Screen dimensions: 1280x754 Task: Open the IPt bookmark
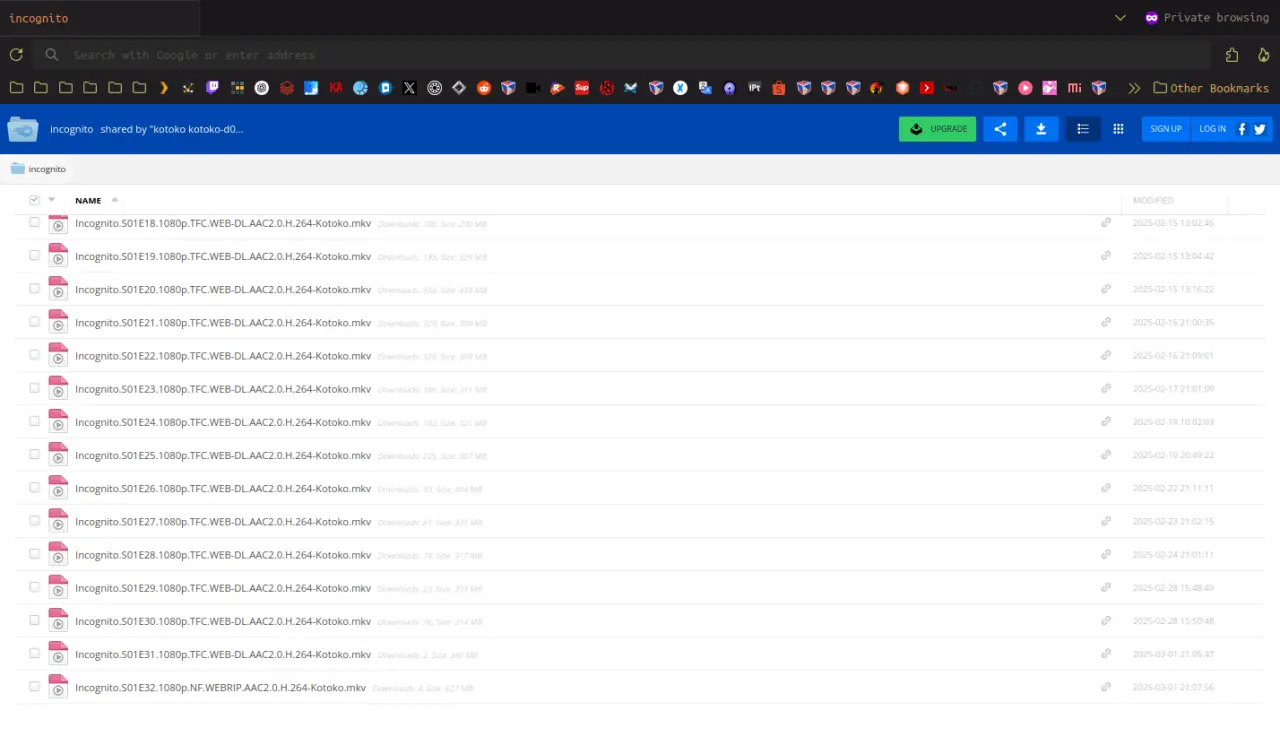click(754, 88)
